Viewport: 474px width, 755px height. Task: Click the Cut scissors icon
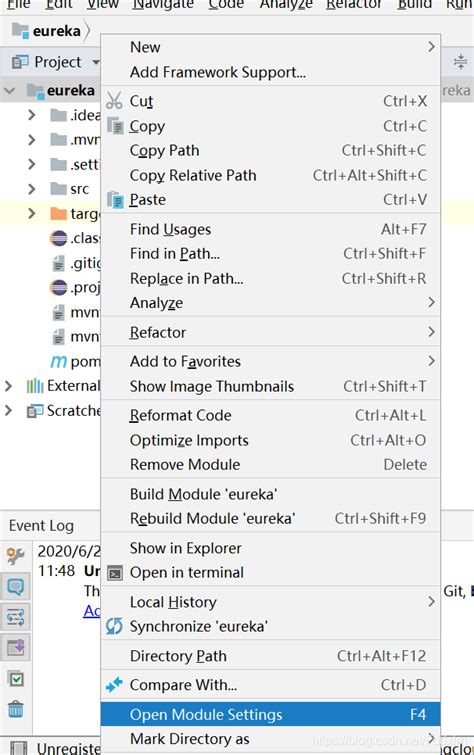[x=114, y=101]
